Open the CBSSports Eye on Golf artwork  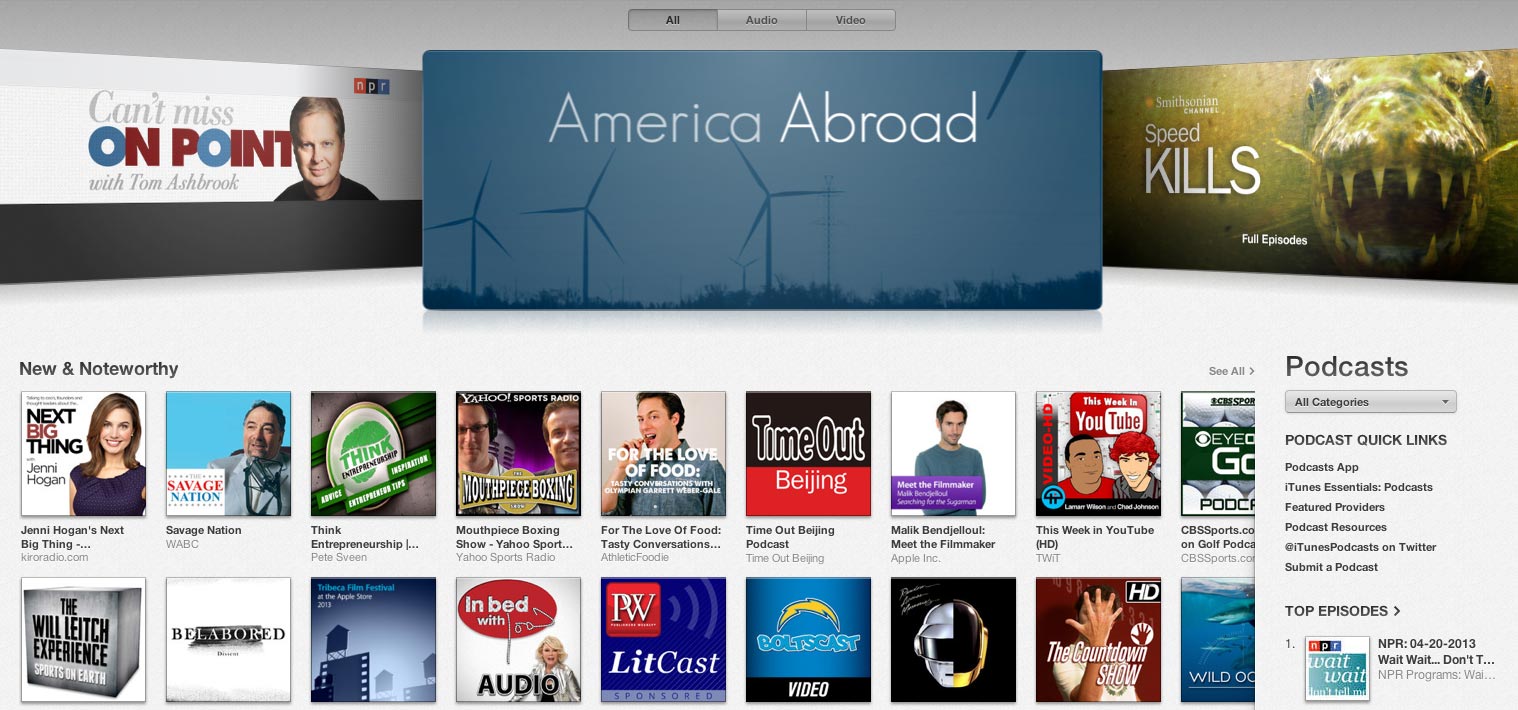pos(1218,454)
